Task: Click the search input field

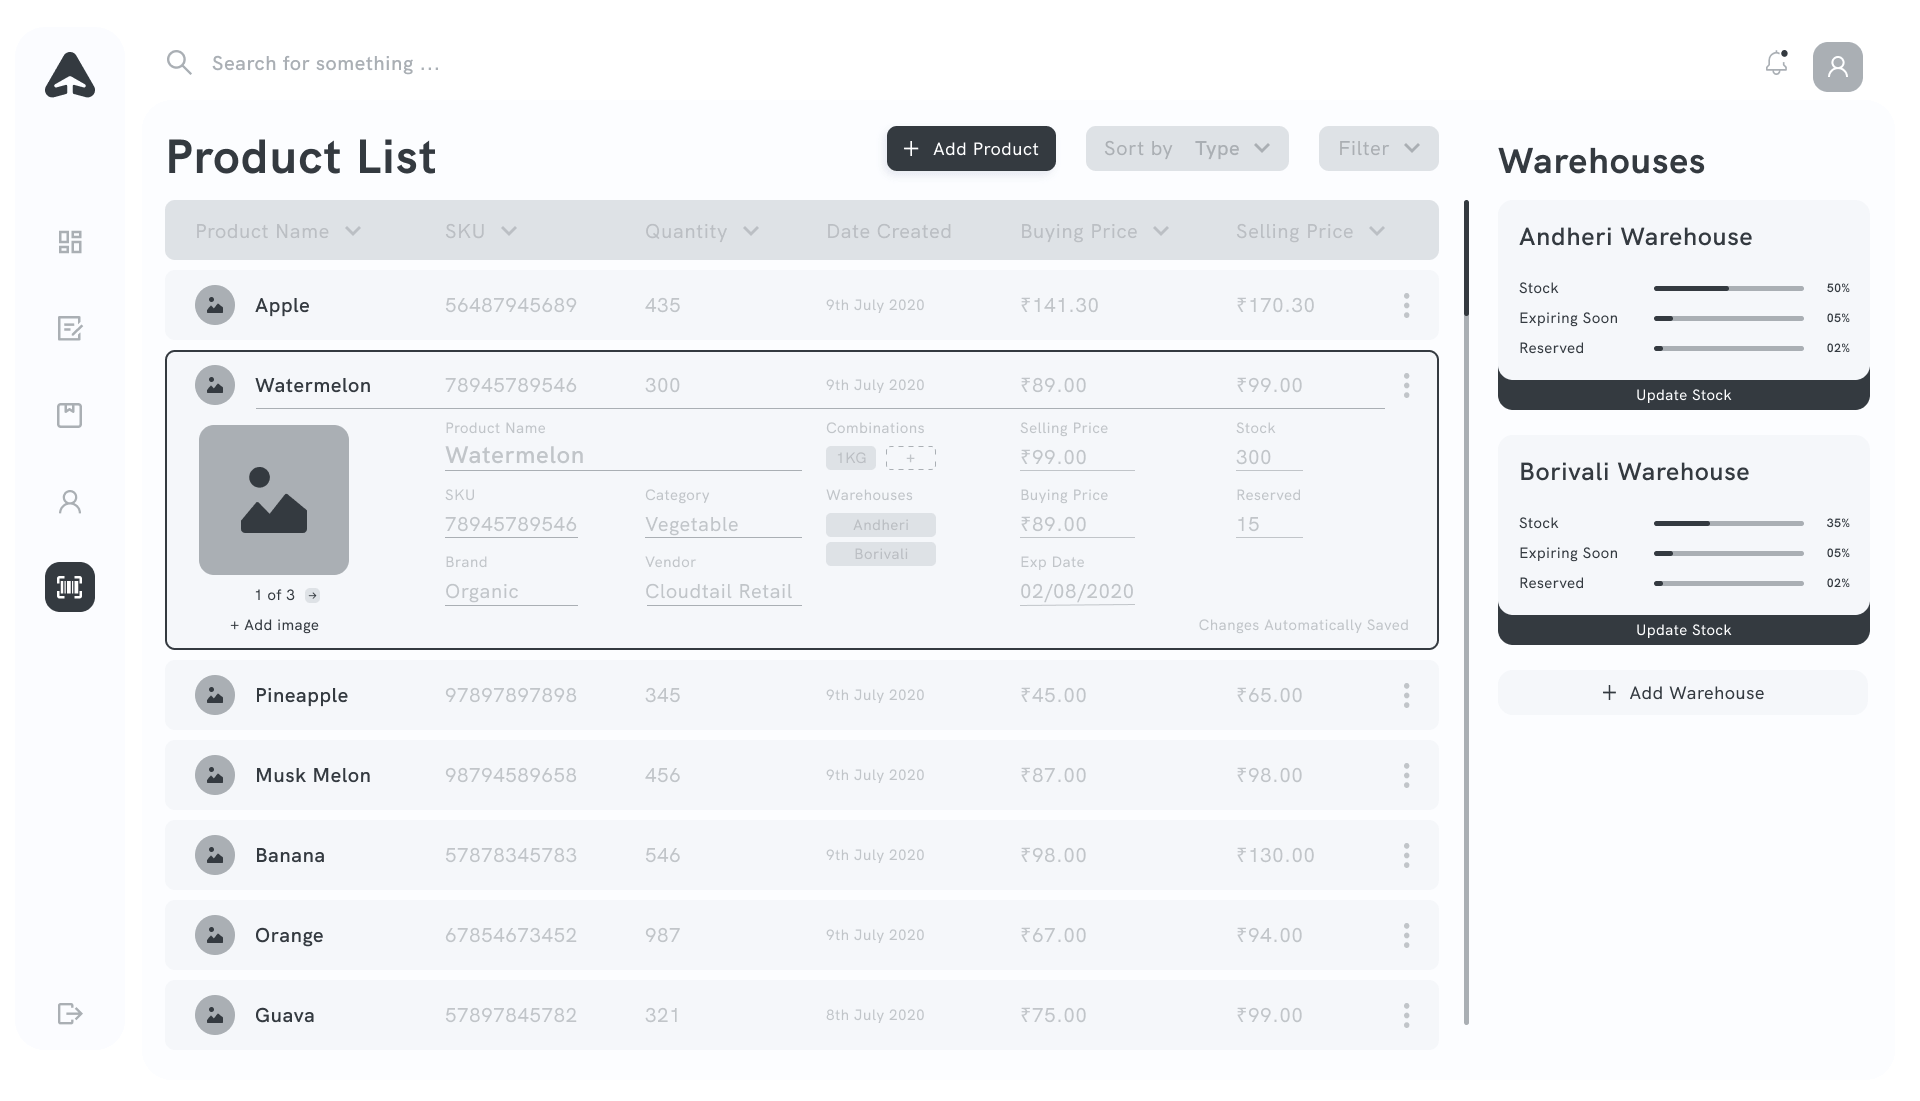Action: (x=326, y=64)
